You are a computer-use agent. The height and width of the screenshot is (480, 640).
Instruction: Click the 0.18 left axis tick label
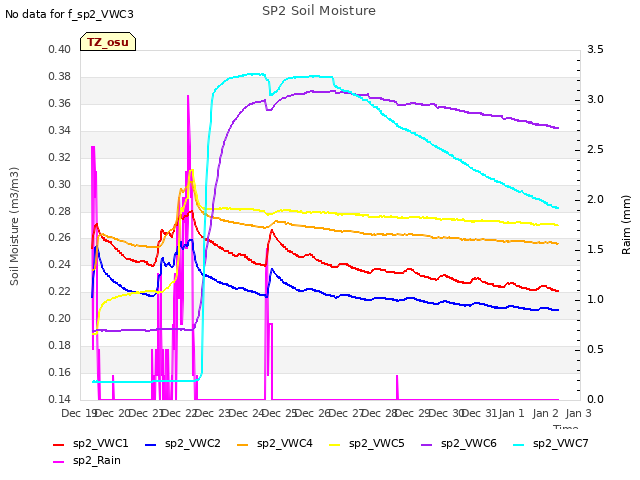coord(60,345)
